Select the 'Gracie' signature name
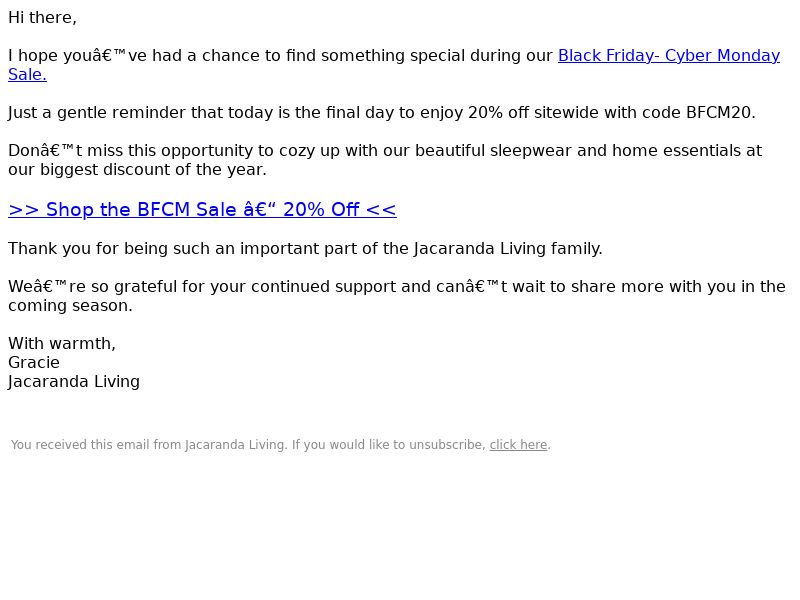This screenshot has width=800, height=600. pos(34,362)
